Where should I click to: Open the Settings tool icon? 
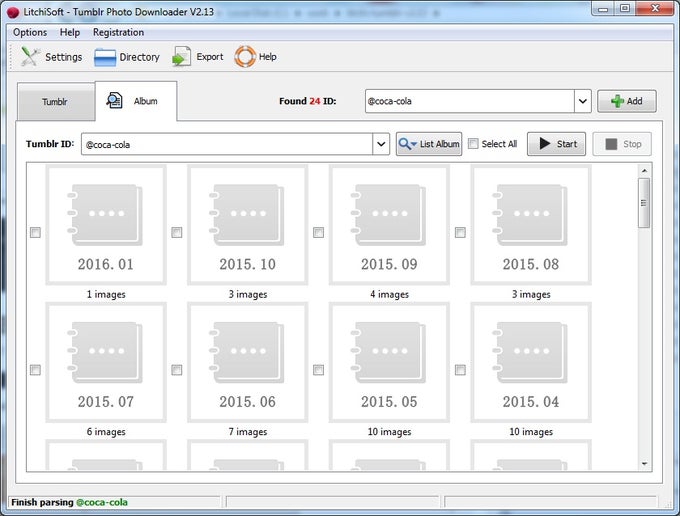pos(29,57)
